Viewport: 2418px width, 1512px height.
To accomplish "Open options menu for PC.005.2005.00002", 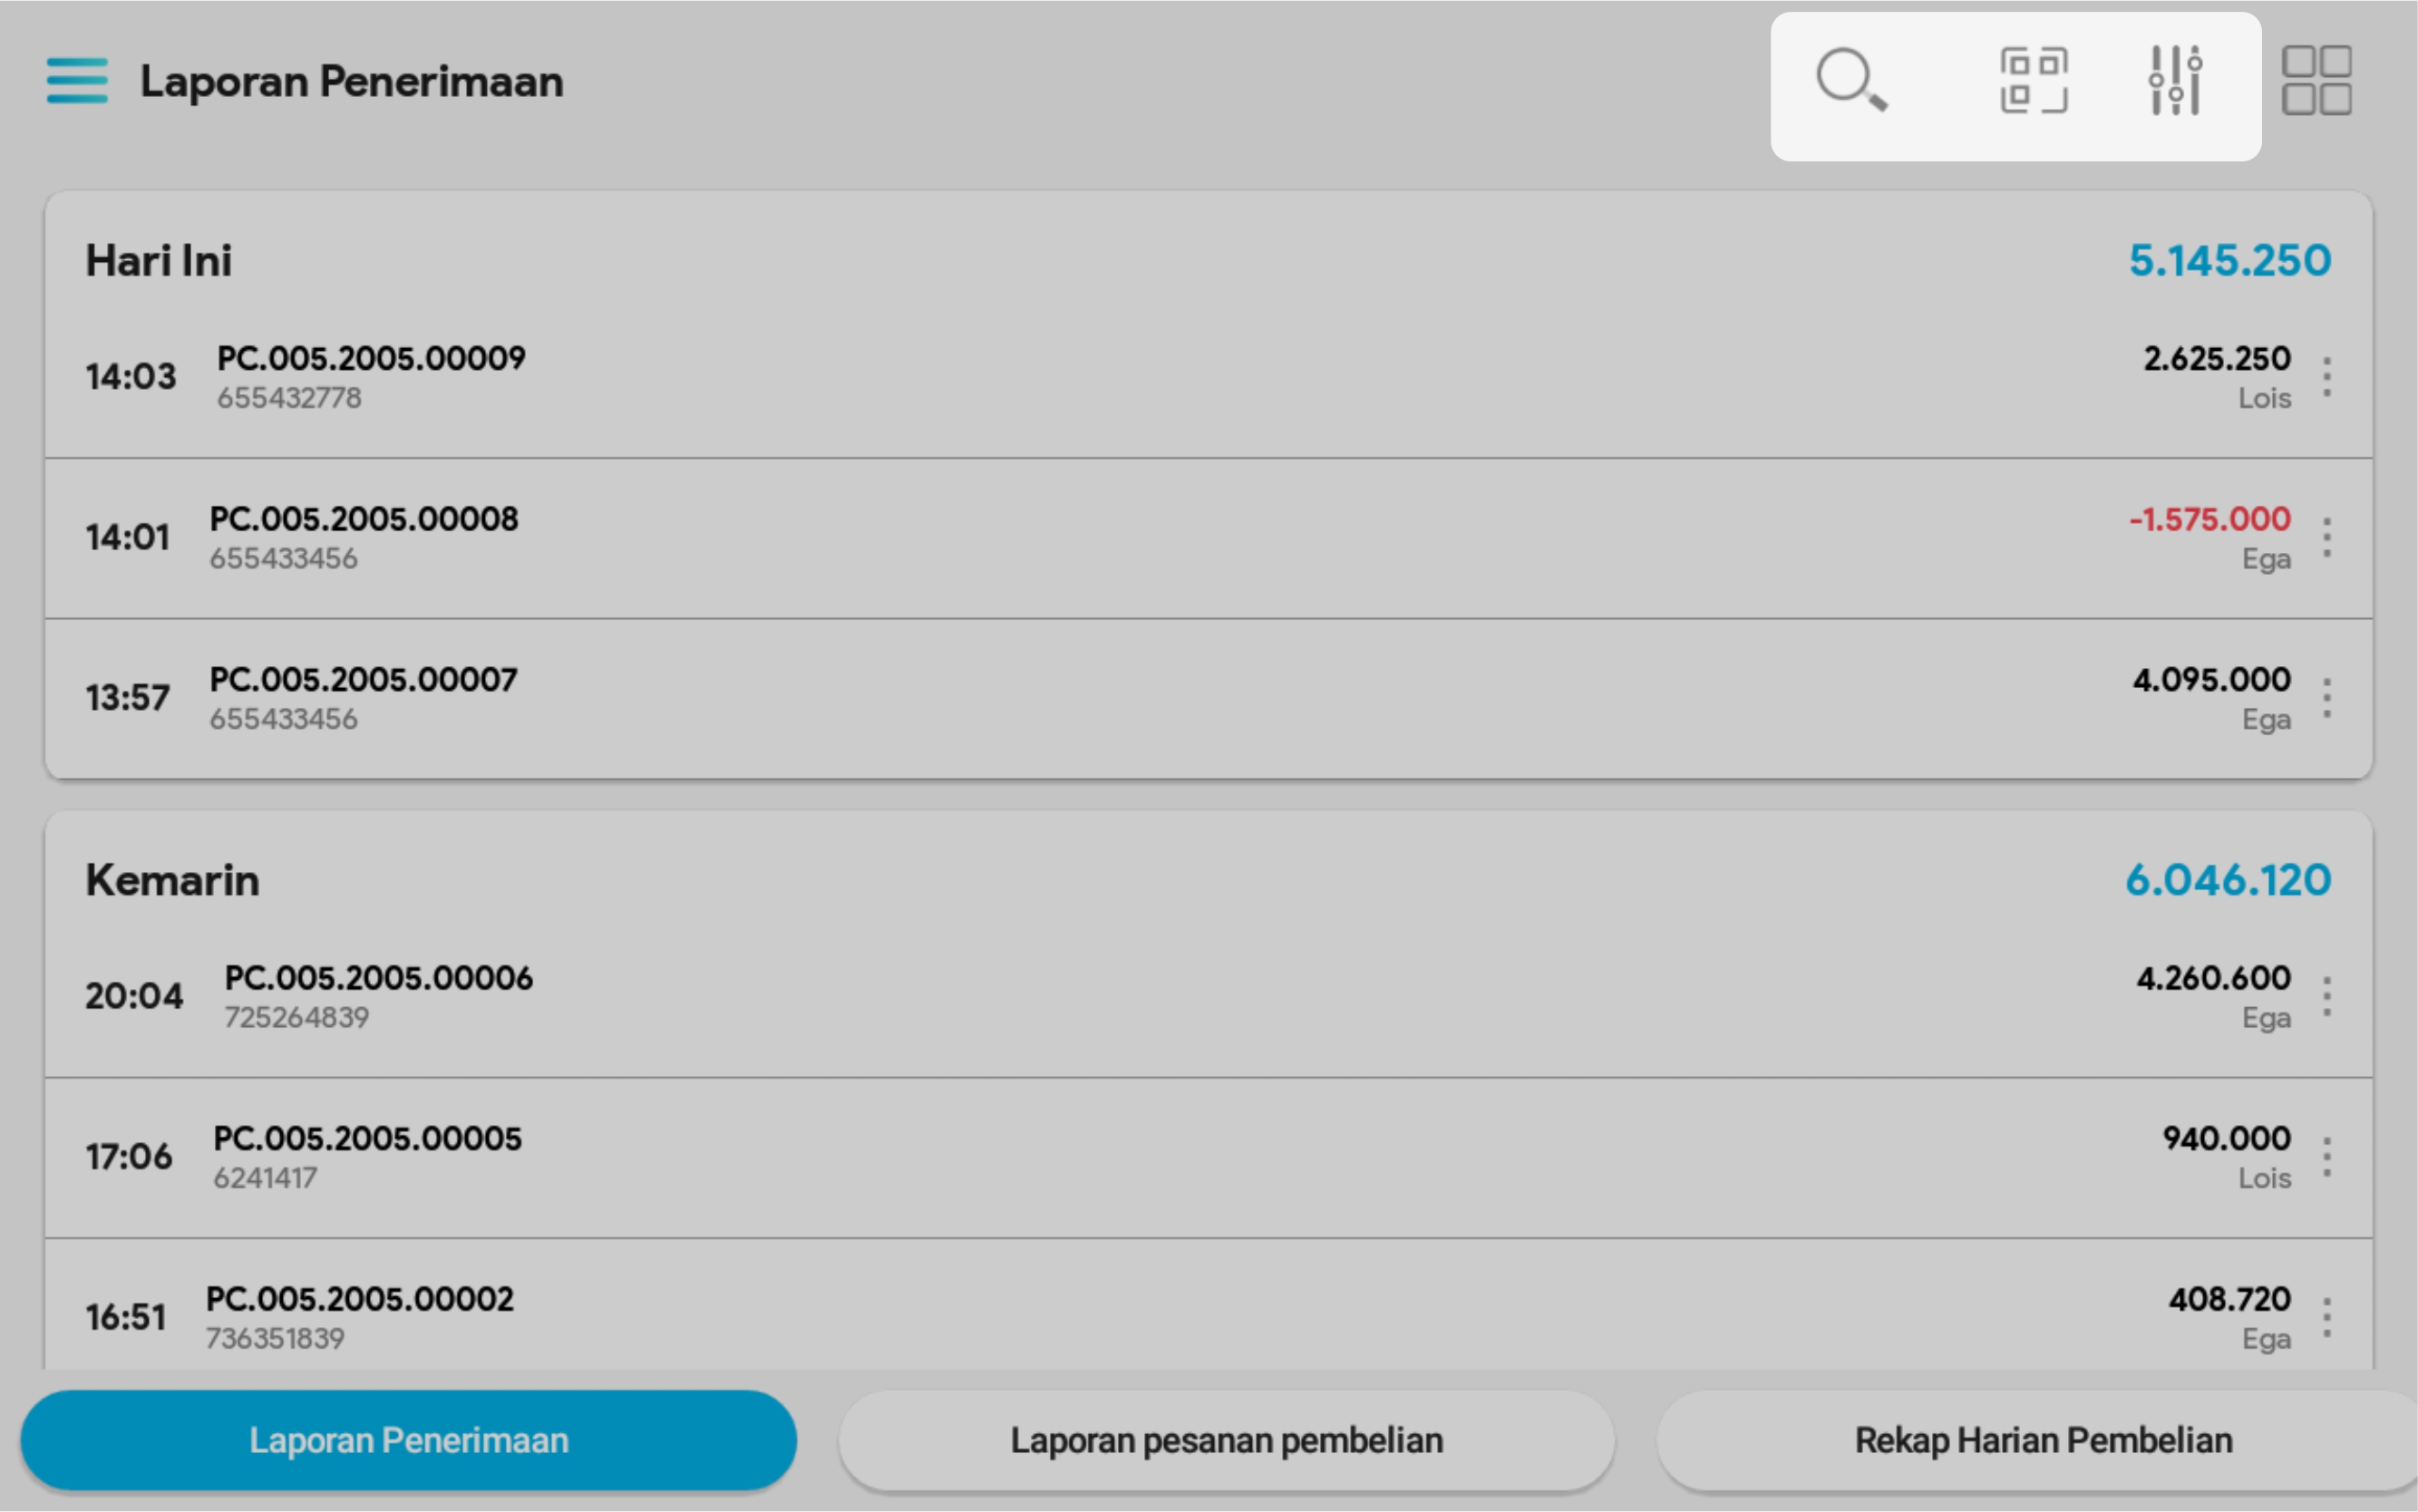I will [2327, 1318].
